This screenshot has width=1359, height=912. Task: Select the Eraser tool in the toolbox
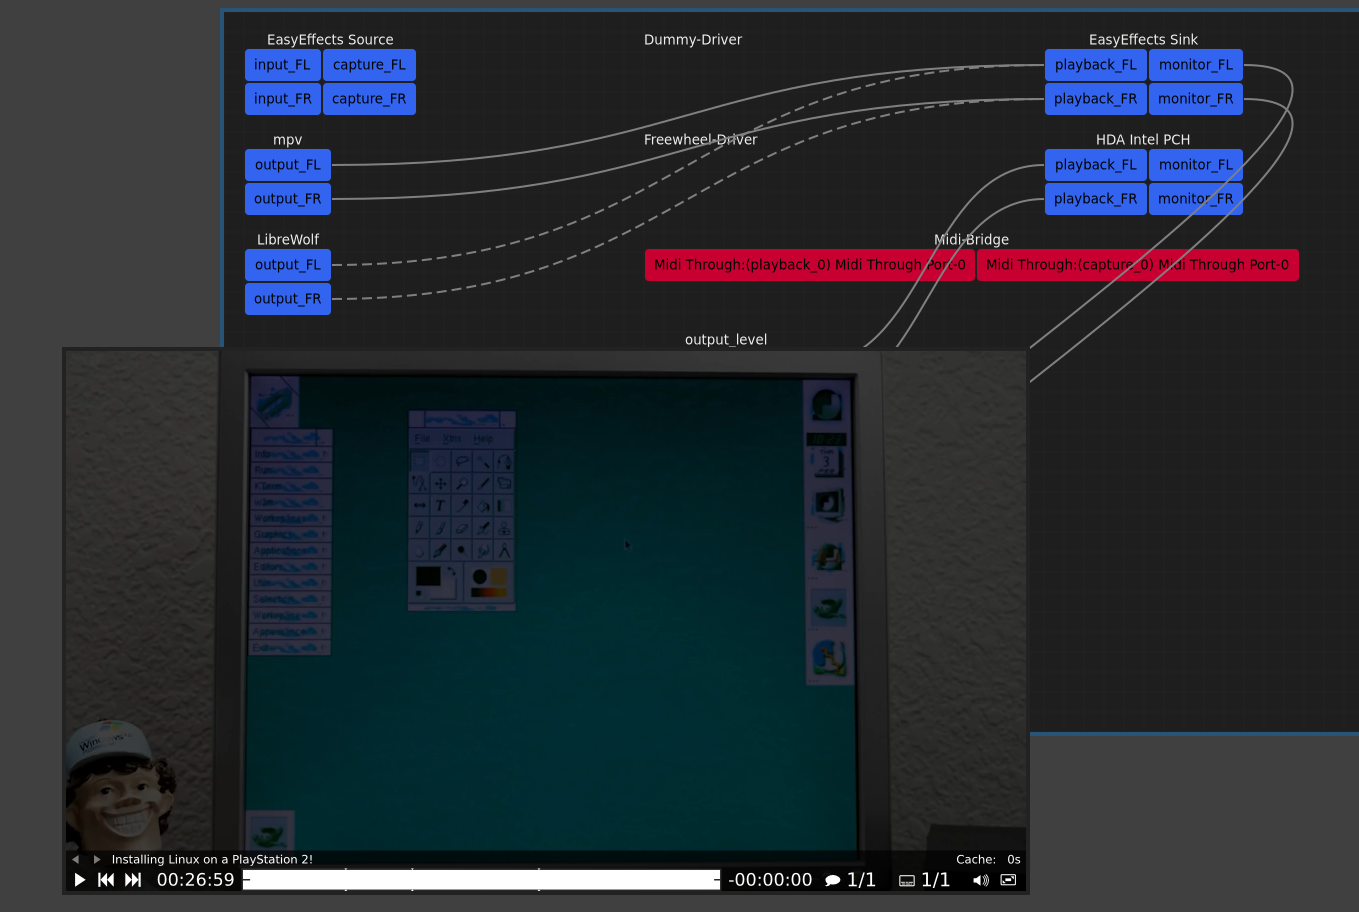(x=461, y=528)
